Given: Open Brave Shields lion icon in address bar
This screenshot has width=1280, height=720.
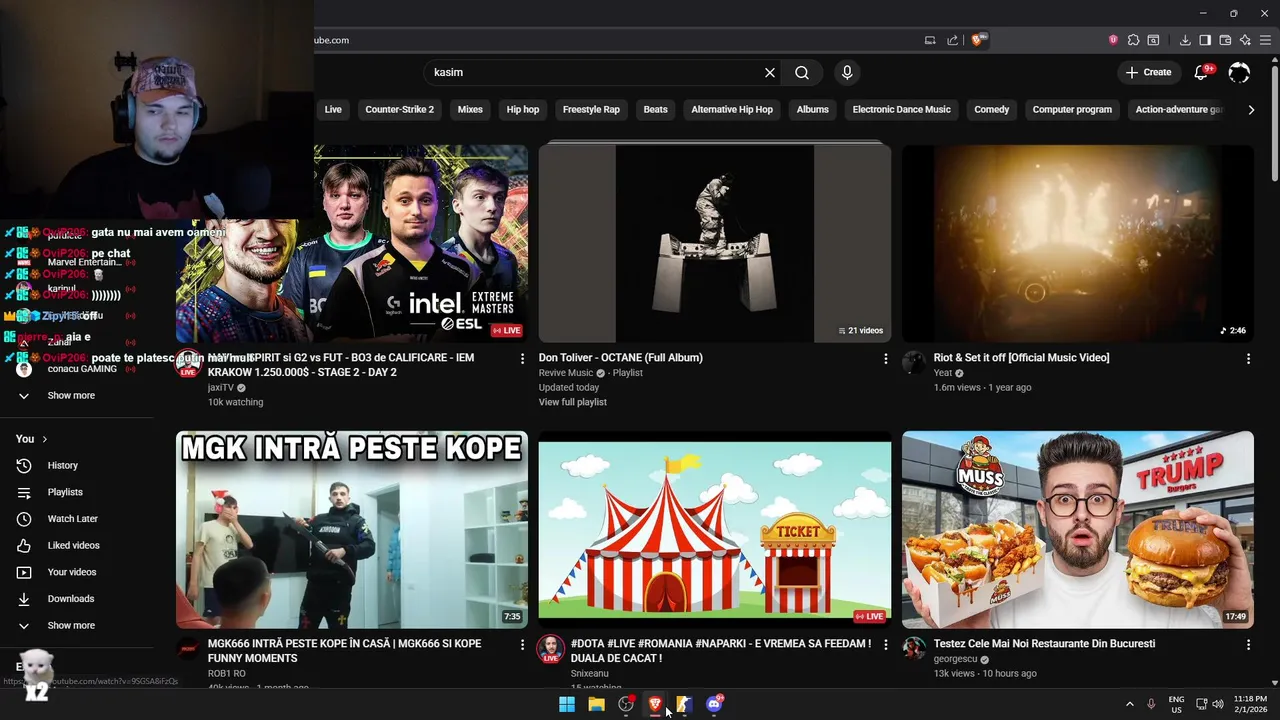Looking at the screenshot, I should tap(977, 40).
